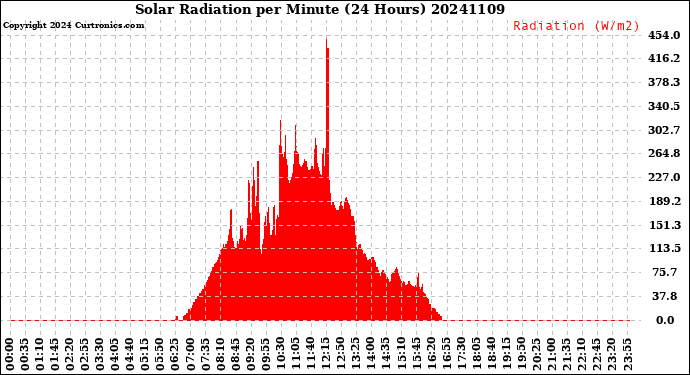Click the 12:15 time axis label

[325, 355]
